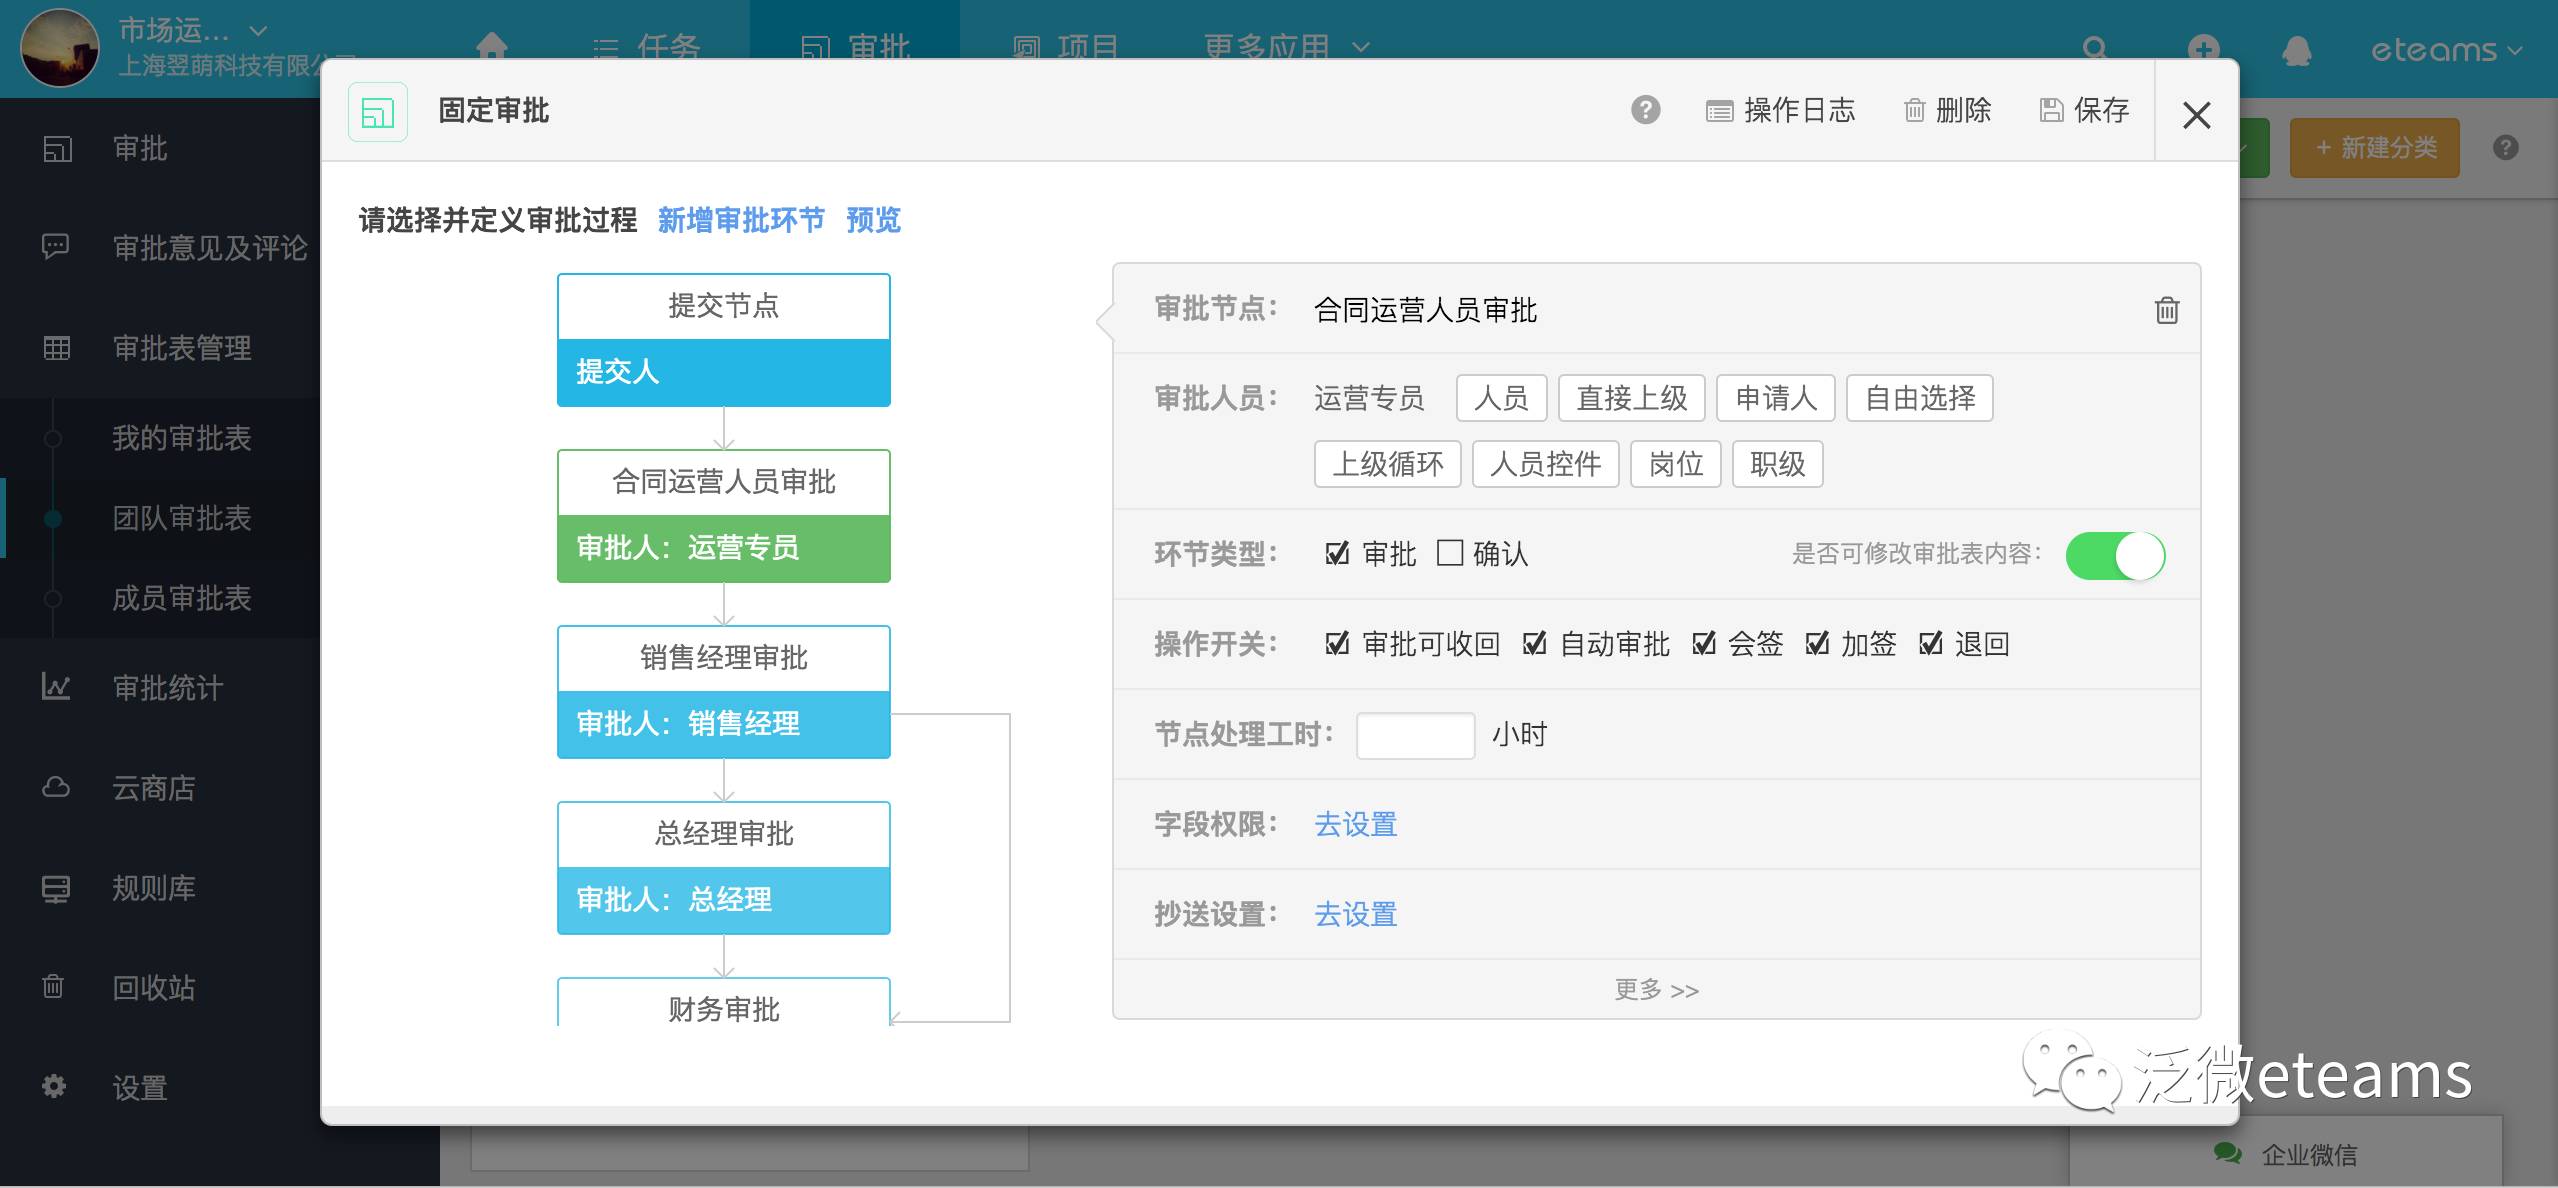Uncheck the 自动审批 checkbox

[x=1534, y=644]
